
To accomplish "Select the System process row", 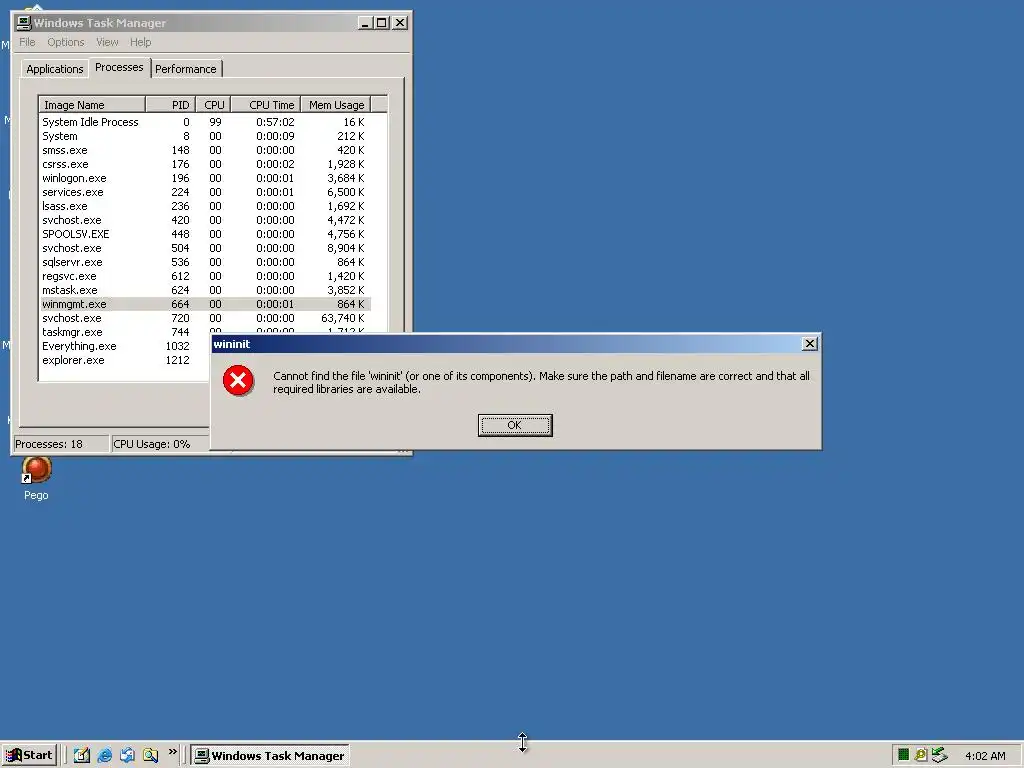I will click(x=205, y=136).
